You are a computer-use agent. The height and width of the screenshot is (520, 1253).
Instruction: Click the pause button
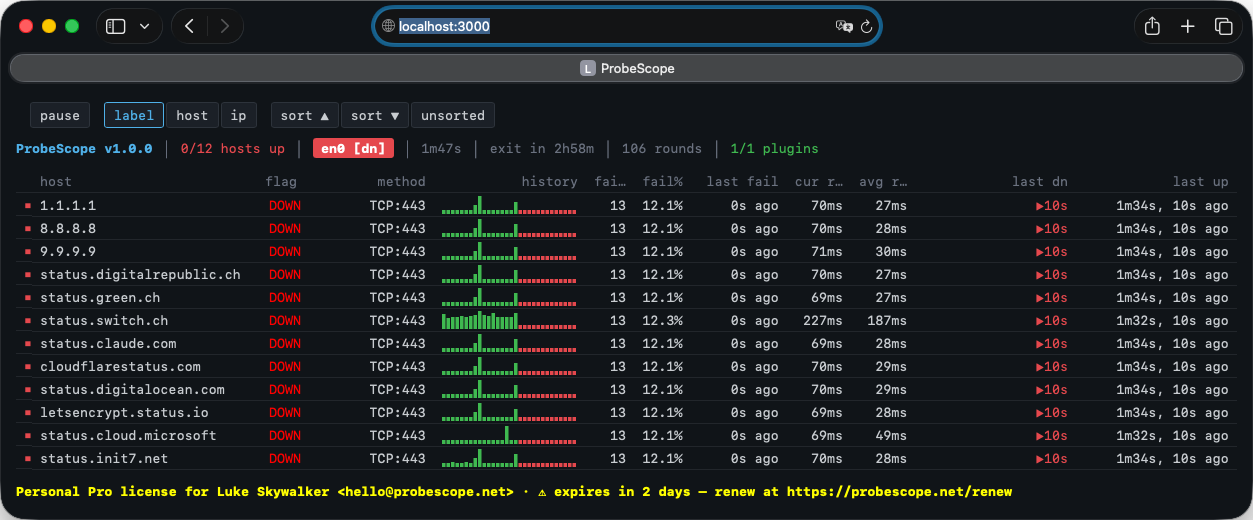(60, 115)
